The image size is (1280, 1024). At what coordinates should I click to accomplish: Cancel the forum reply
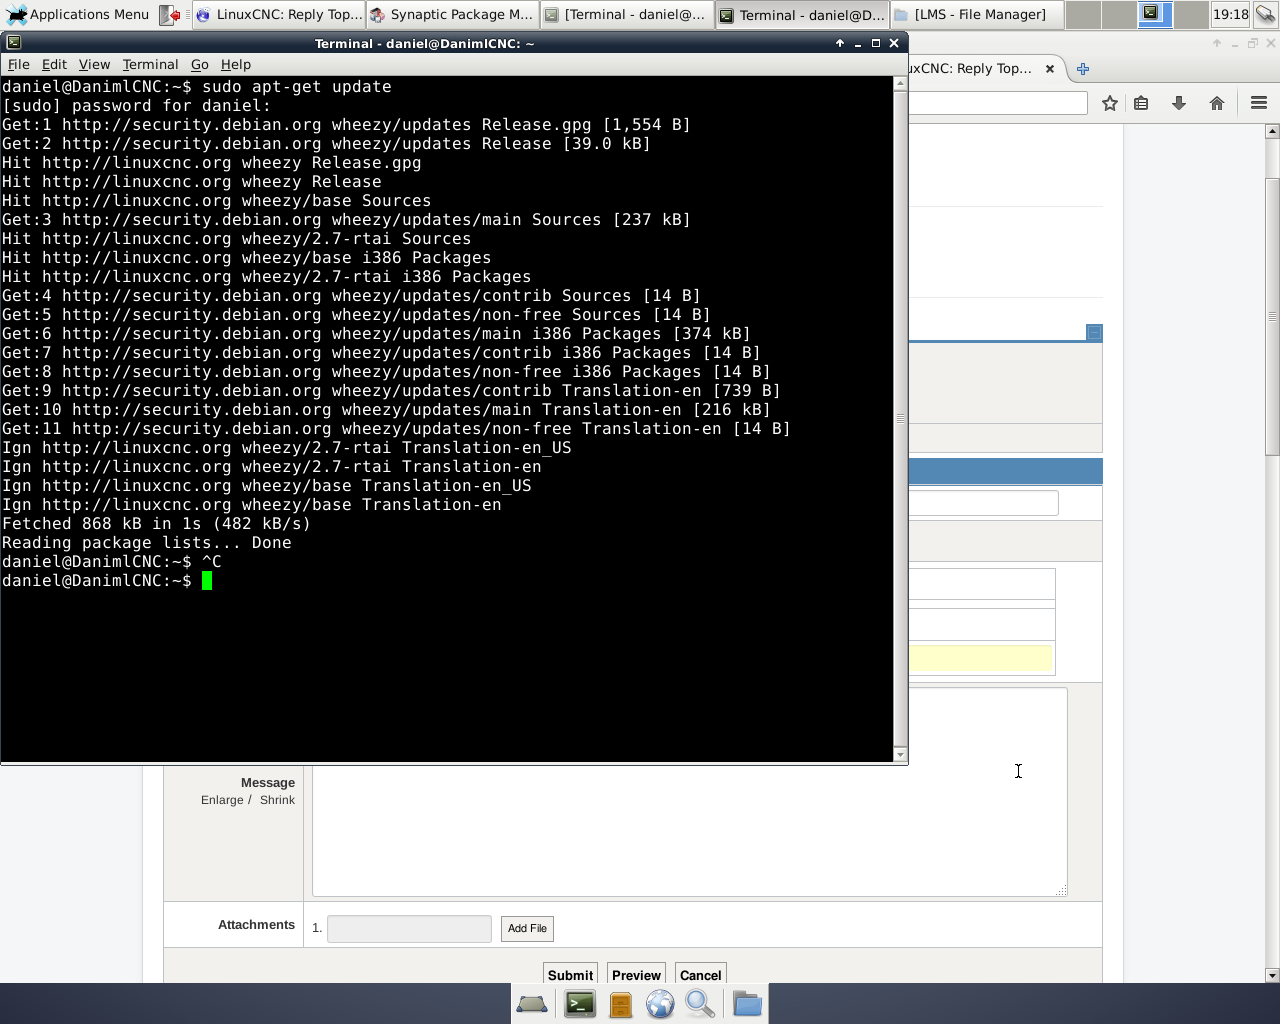[700, 975]
